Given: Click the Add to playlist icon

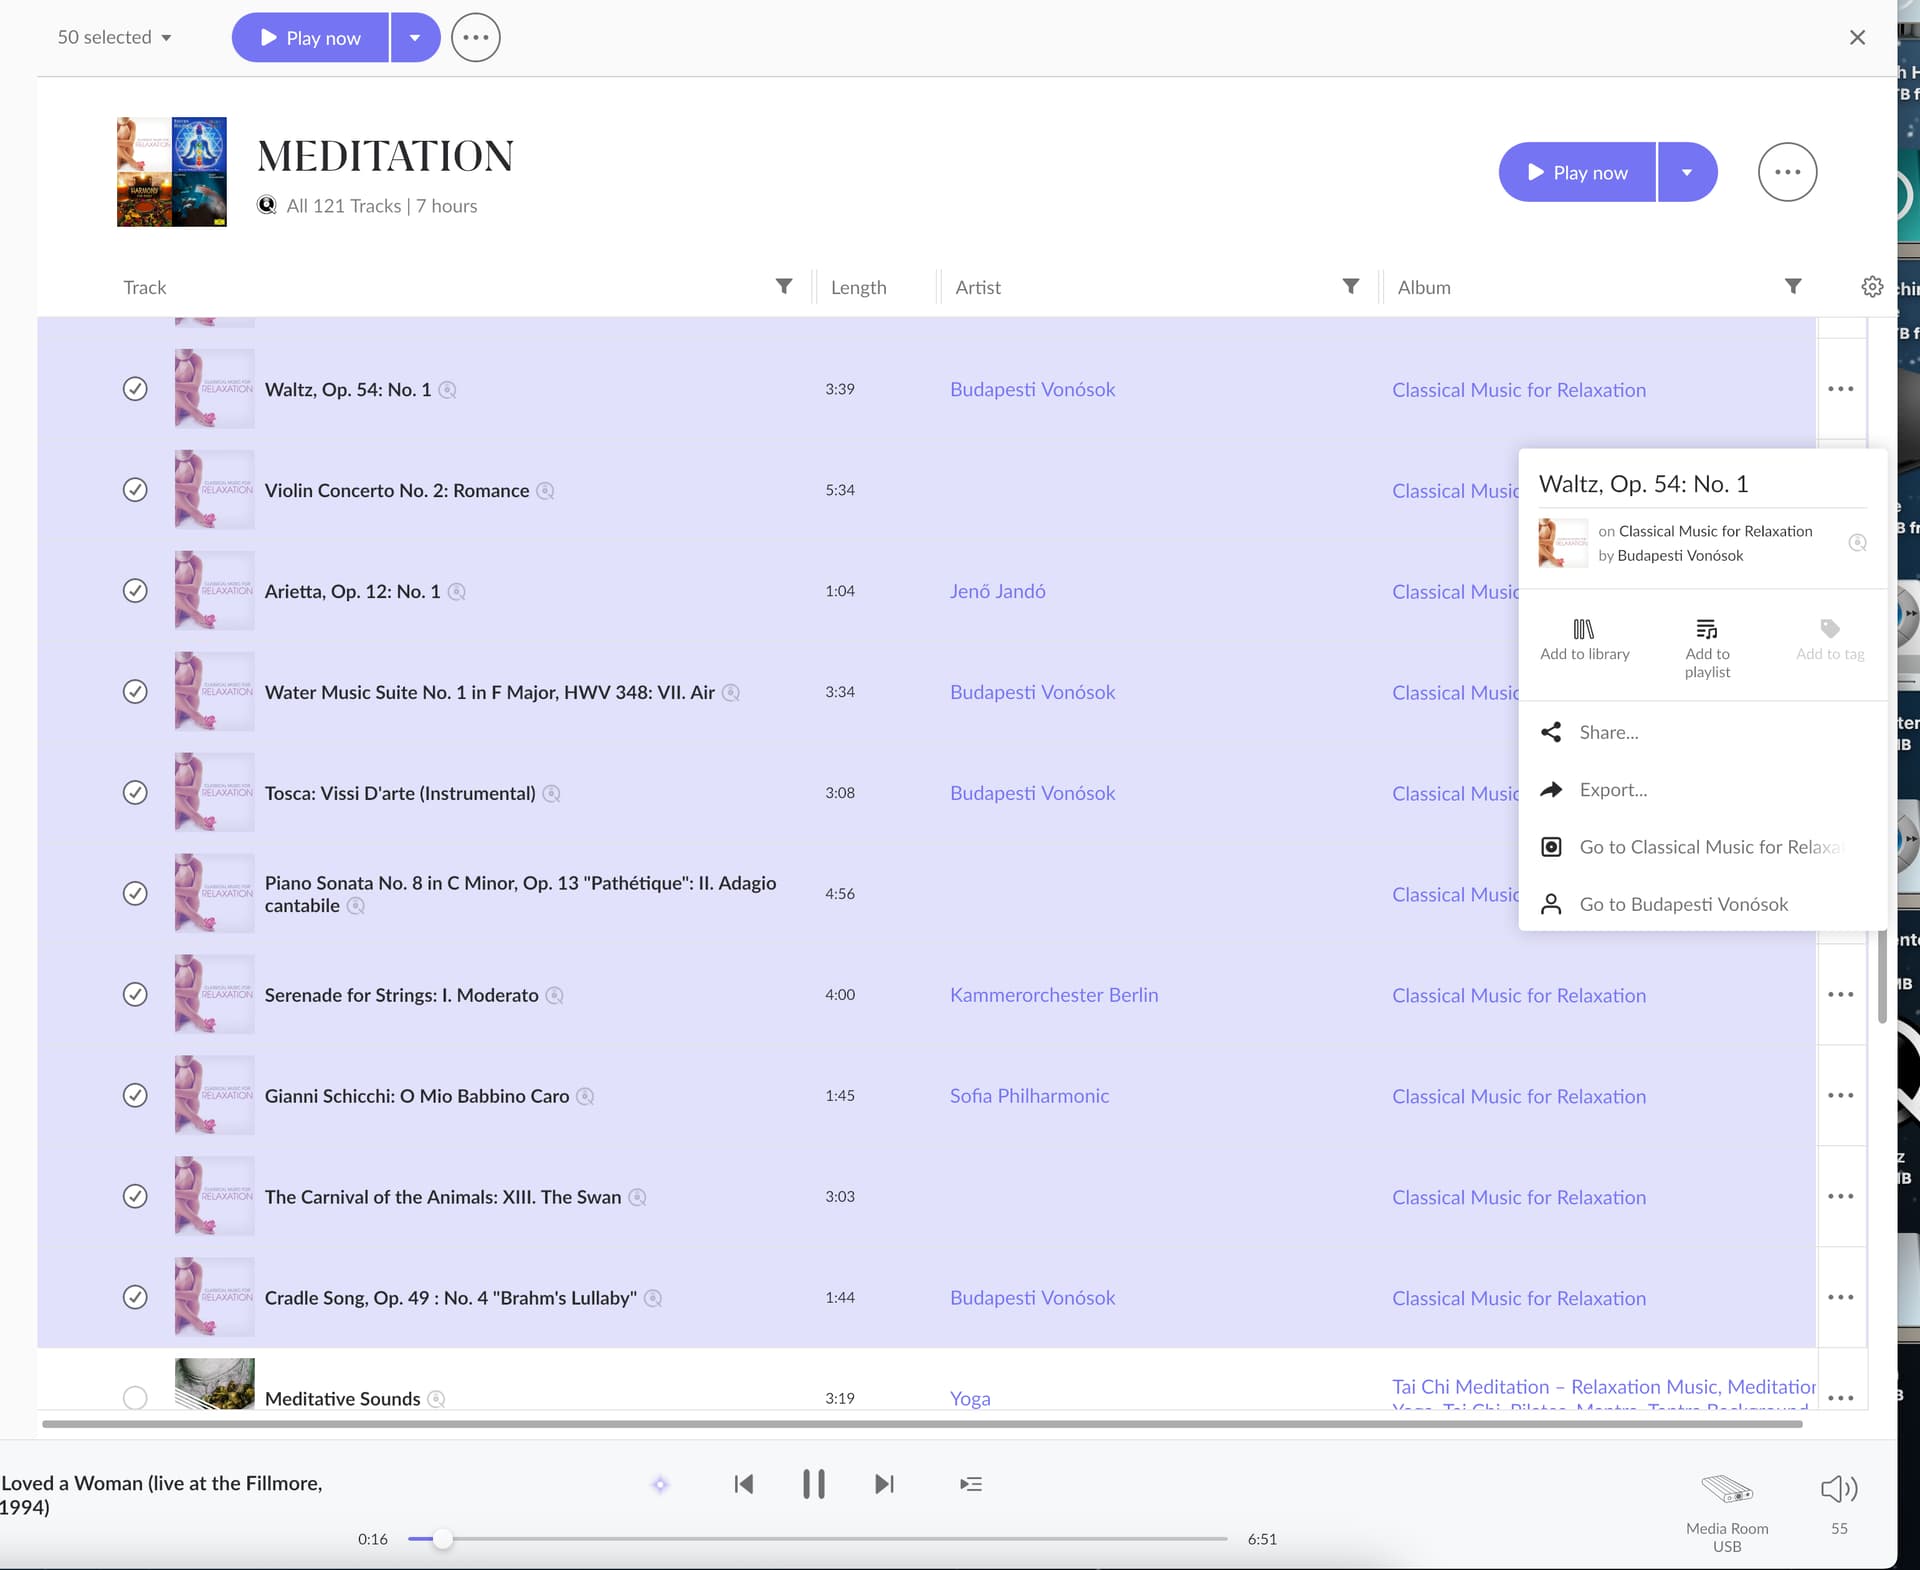Looking at the screenshot, I should [x=1706, y=629].
